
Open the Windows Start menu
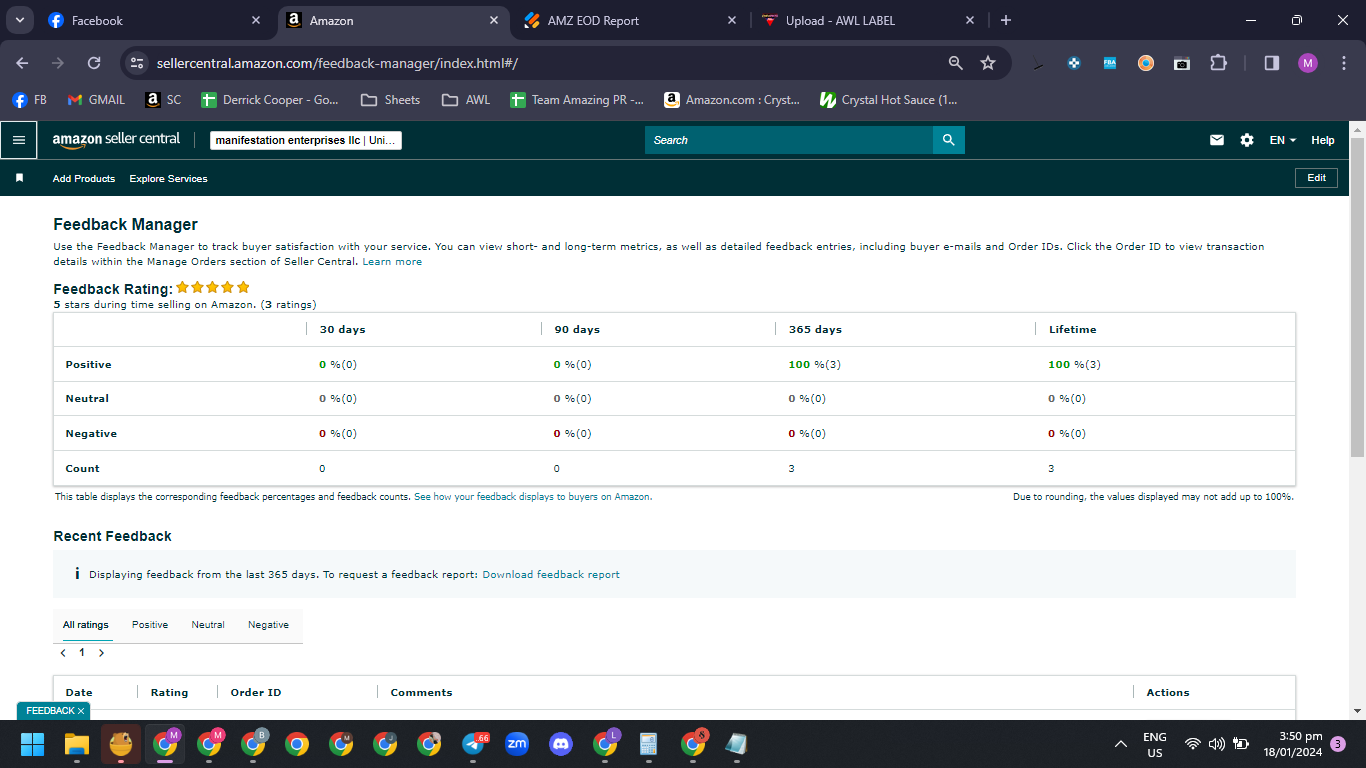click(33, 744)
